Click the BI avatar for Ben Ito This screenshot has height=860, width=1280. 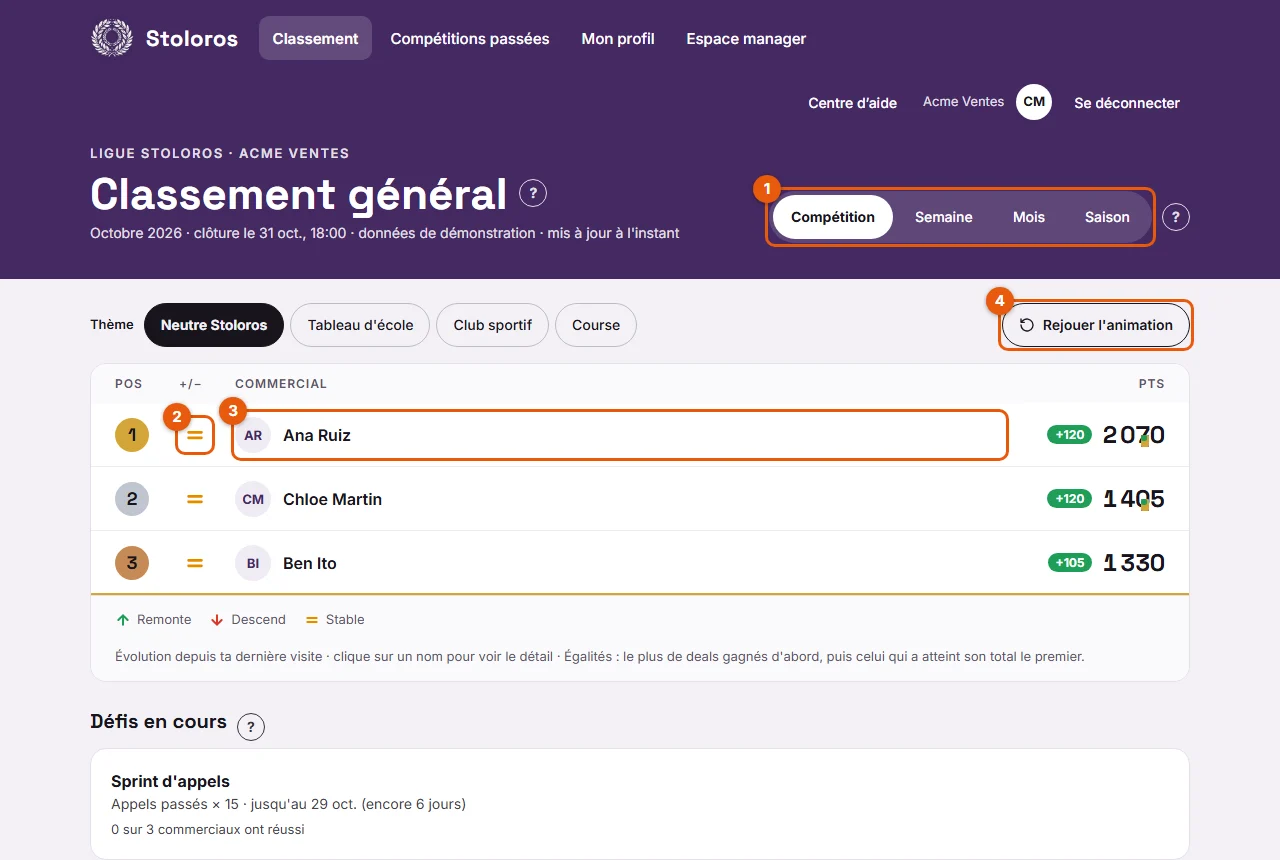coord(253,563)
